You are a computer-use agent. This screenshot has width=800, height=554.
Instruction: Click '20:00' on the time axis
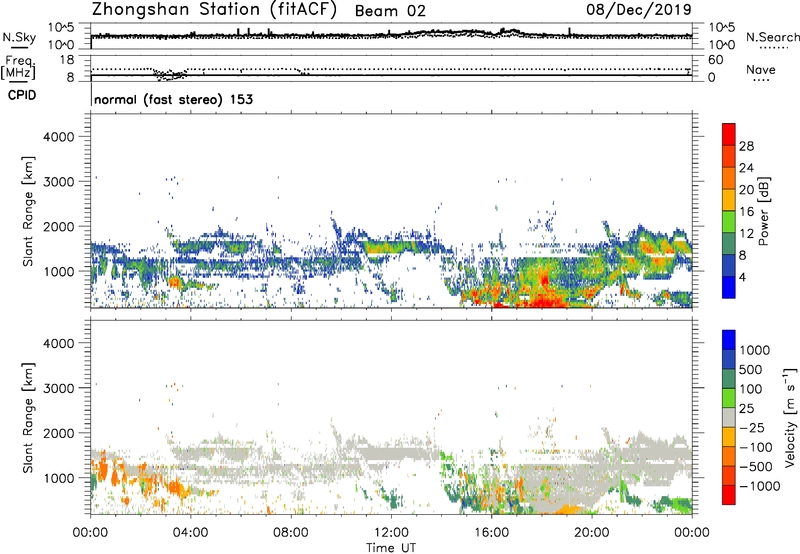click(591, 533)
